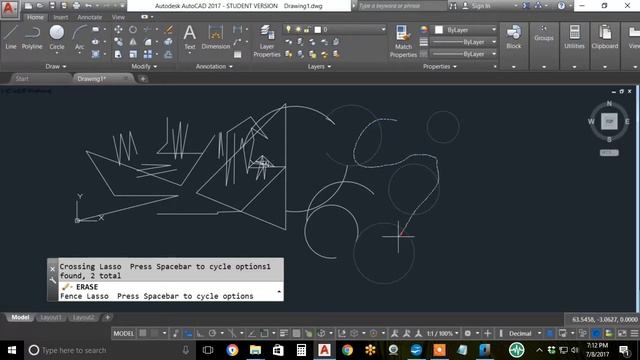
Task: Add a new drawing tab with plus button
Action: coord(143,79)
